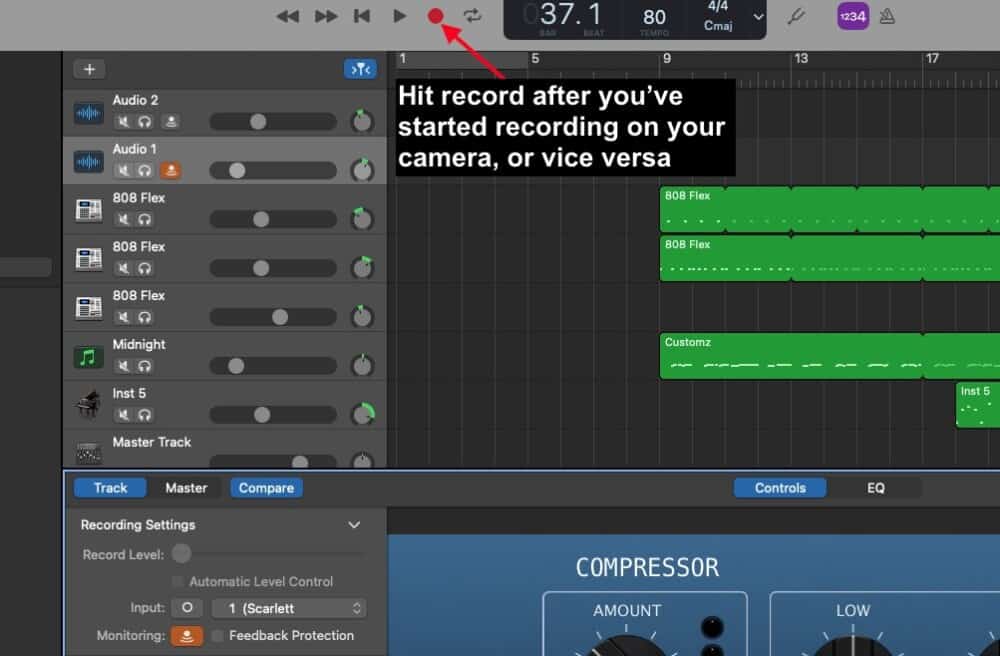Mute the Audio 2 track
The width and height of the screenshot is (1000, 656).
click(x=123, y=121)
